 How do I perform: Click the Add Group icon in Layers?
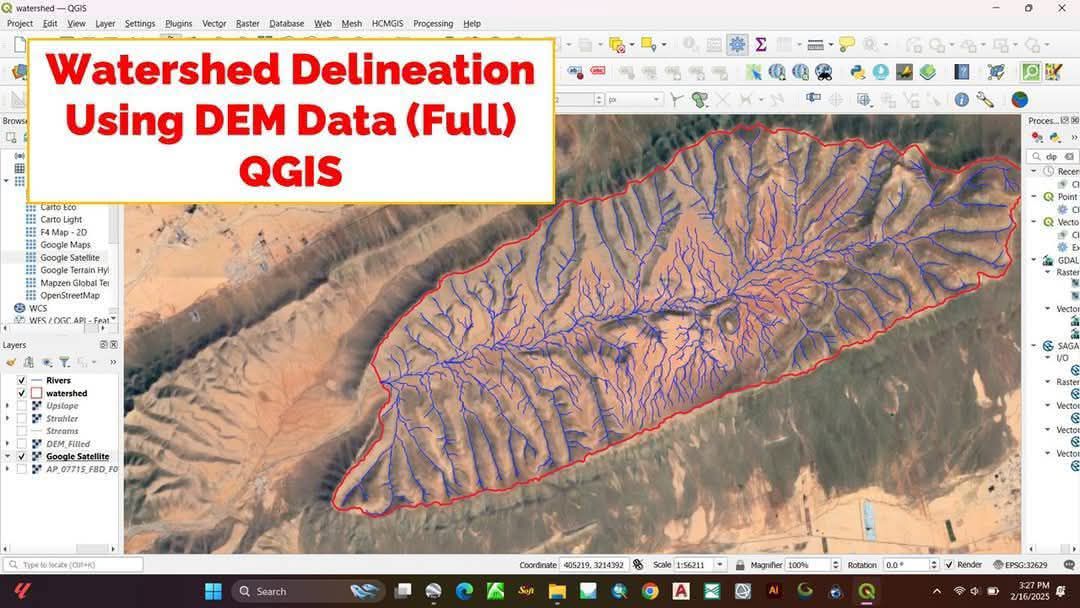[x=28, y=362]
